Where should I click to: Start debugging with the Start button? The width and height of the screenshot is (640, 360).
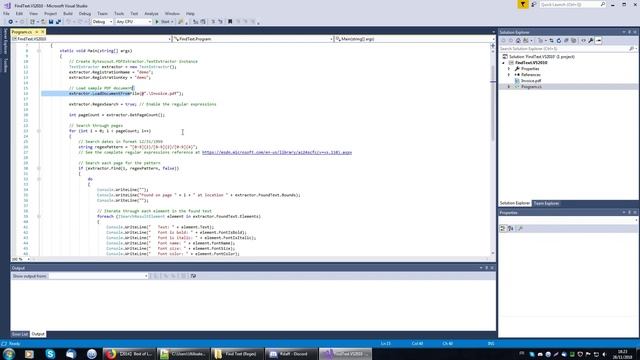pyautogui.click(x=164, y=22)
